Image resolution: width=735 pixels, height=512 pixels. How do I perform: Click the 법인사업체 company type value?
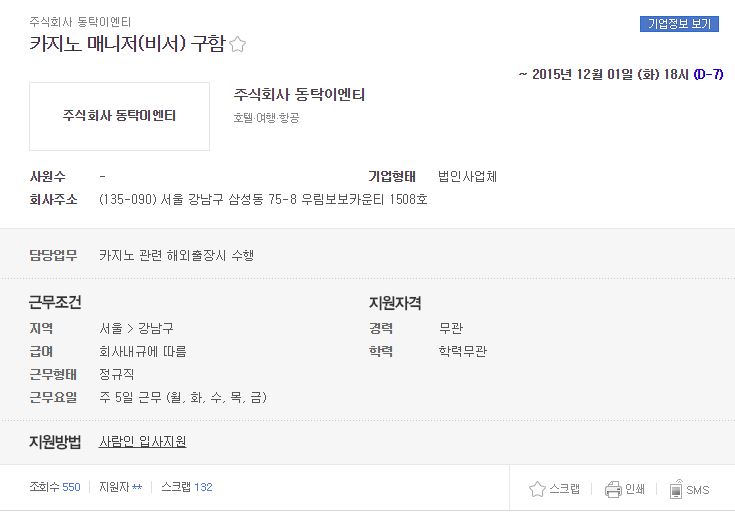tap(467, 176)
